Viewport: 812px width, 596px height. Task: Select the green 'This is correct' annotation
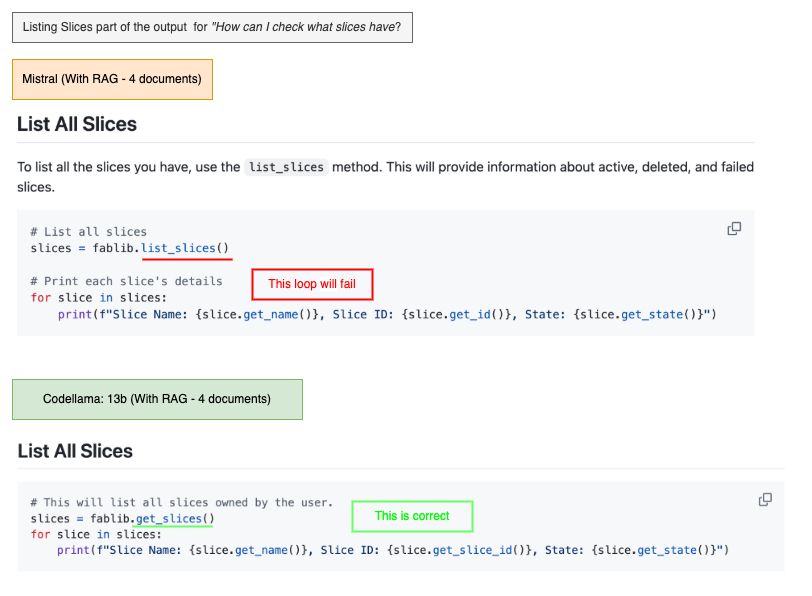(412, 516)
